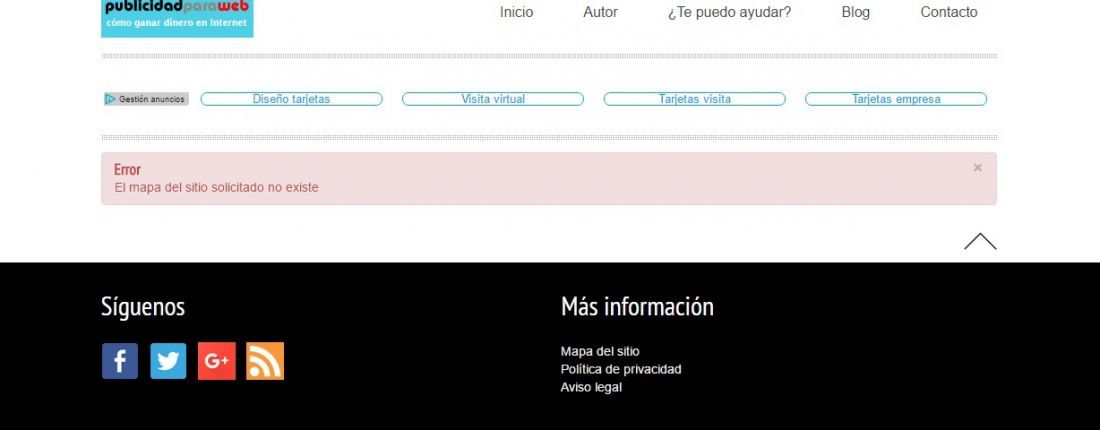Click the publicidadparaweb logo
This screenshot has height=430, width=1100.
177,17
